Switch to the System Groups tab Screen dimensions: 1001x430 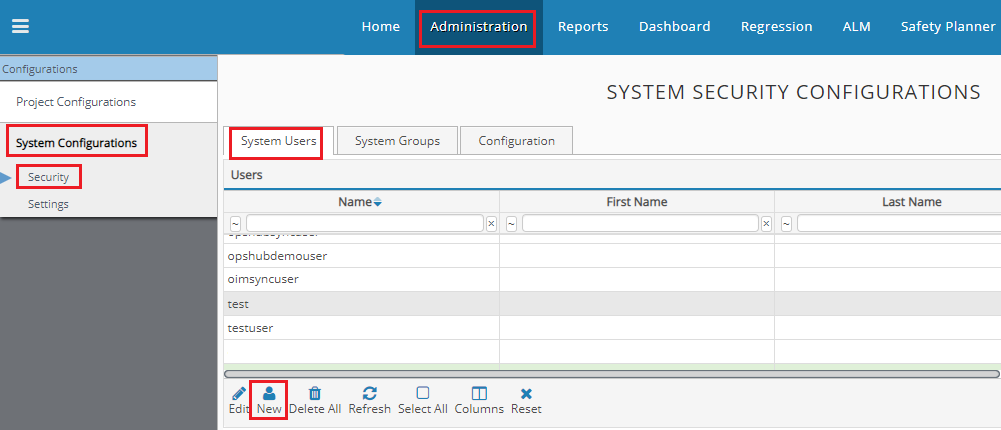tap(397, 141)
